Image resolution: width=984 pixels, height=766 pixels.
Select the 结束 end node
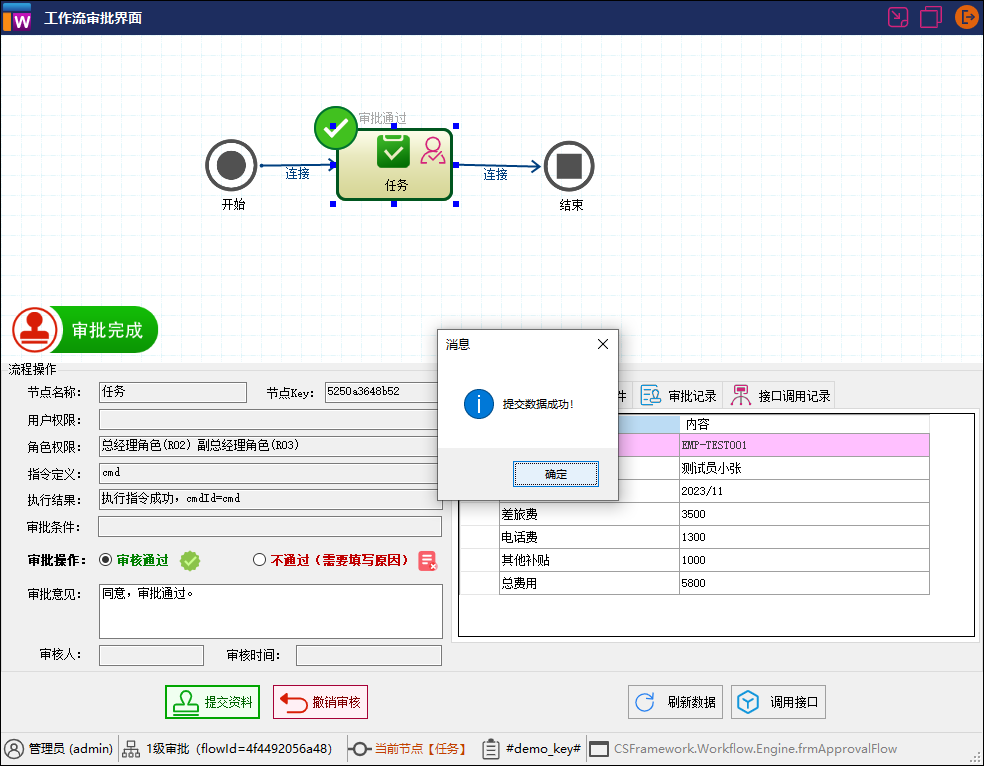click(x=569, y=166)
